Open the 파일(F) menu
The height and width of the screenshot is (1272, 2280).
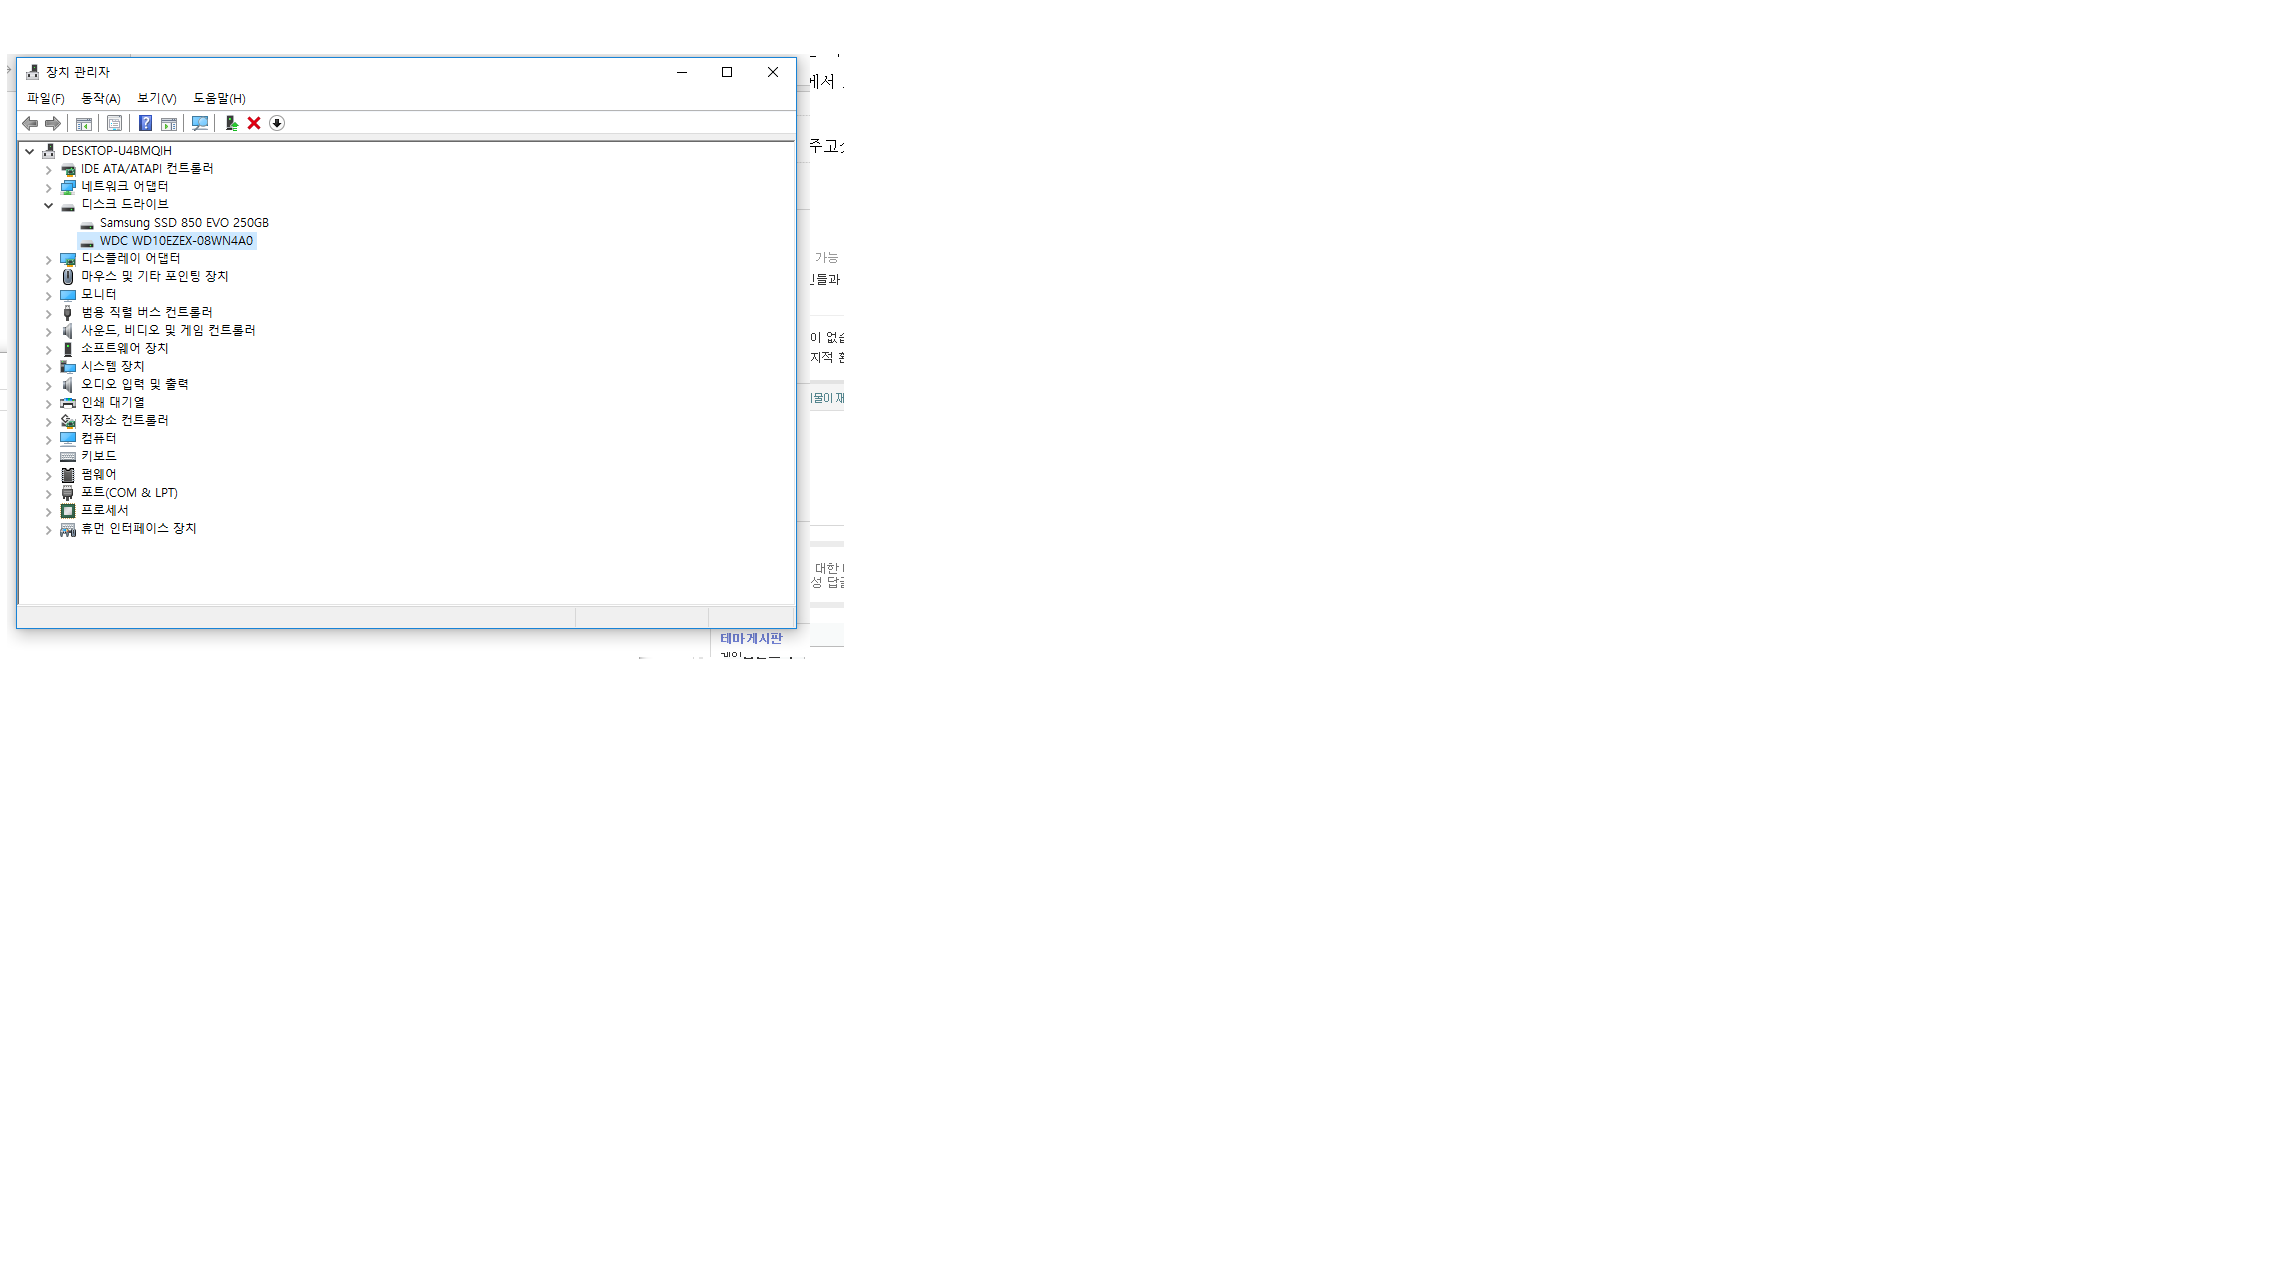[45, 98]
